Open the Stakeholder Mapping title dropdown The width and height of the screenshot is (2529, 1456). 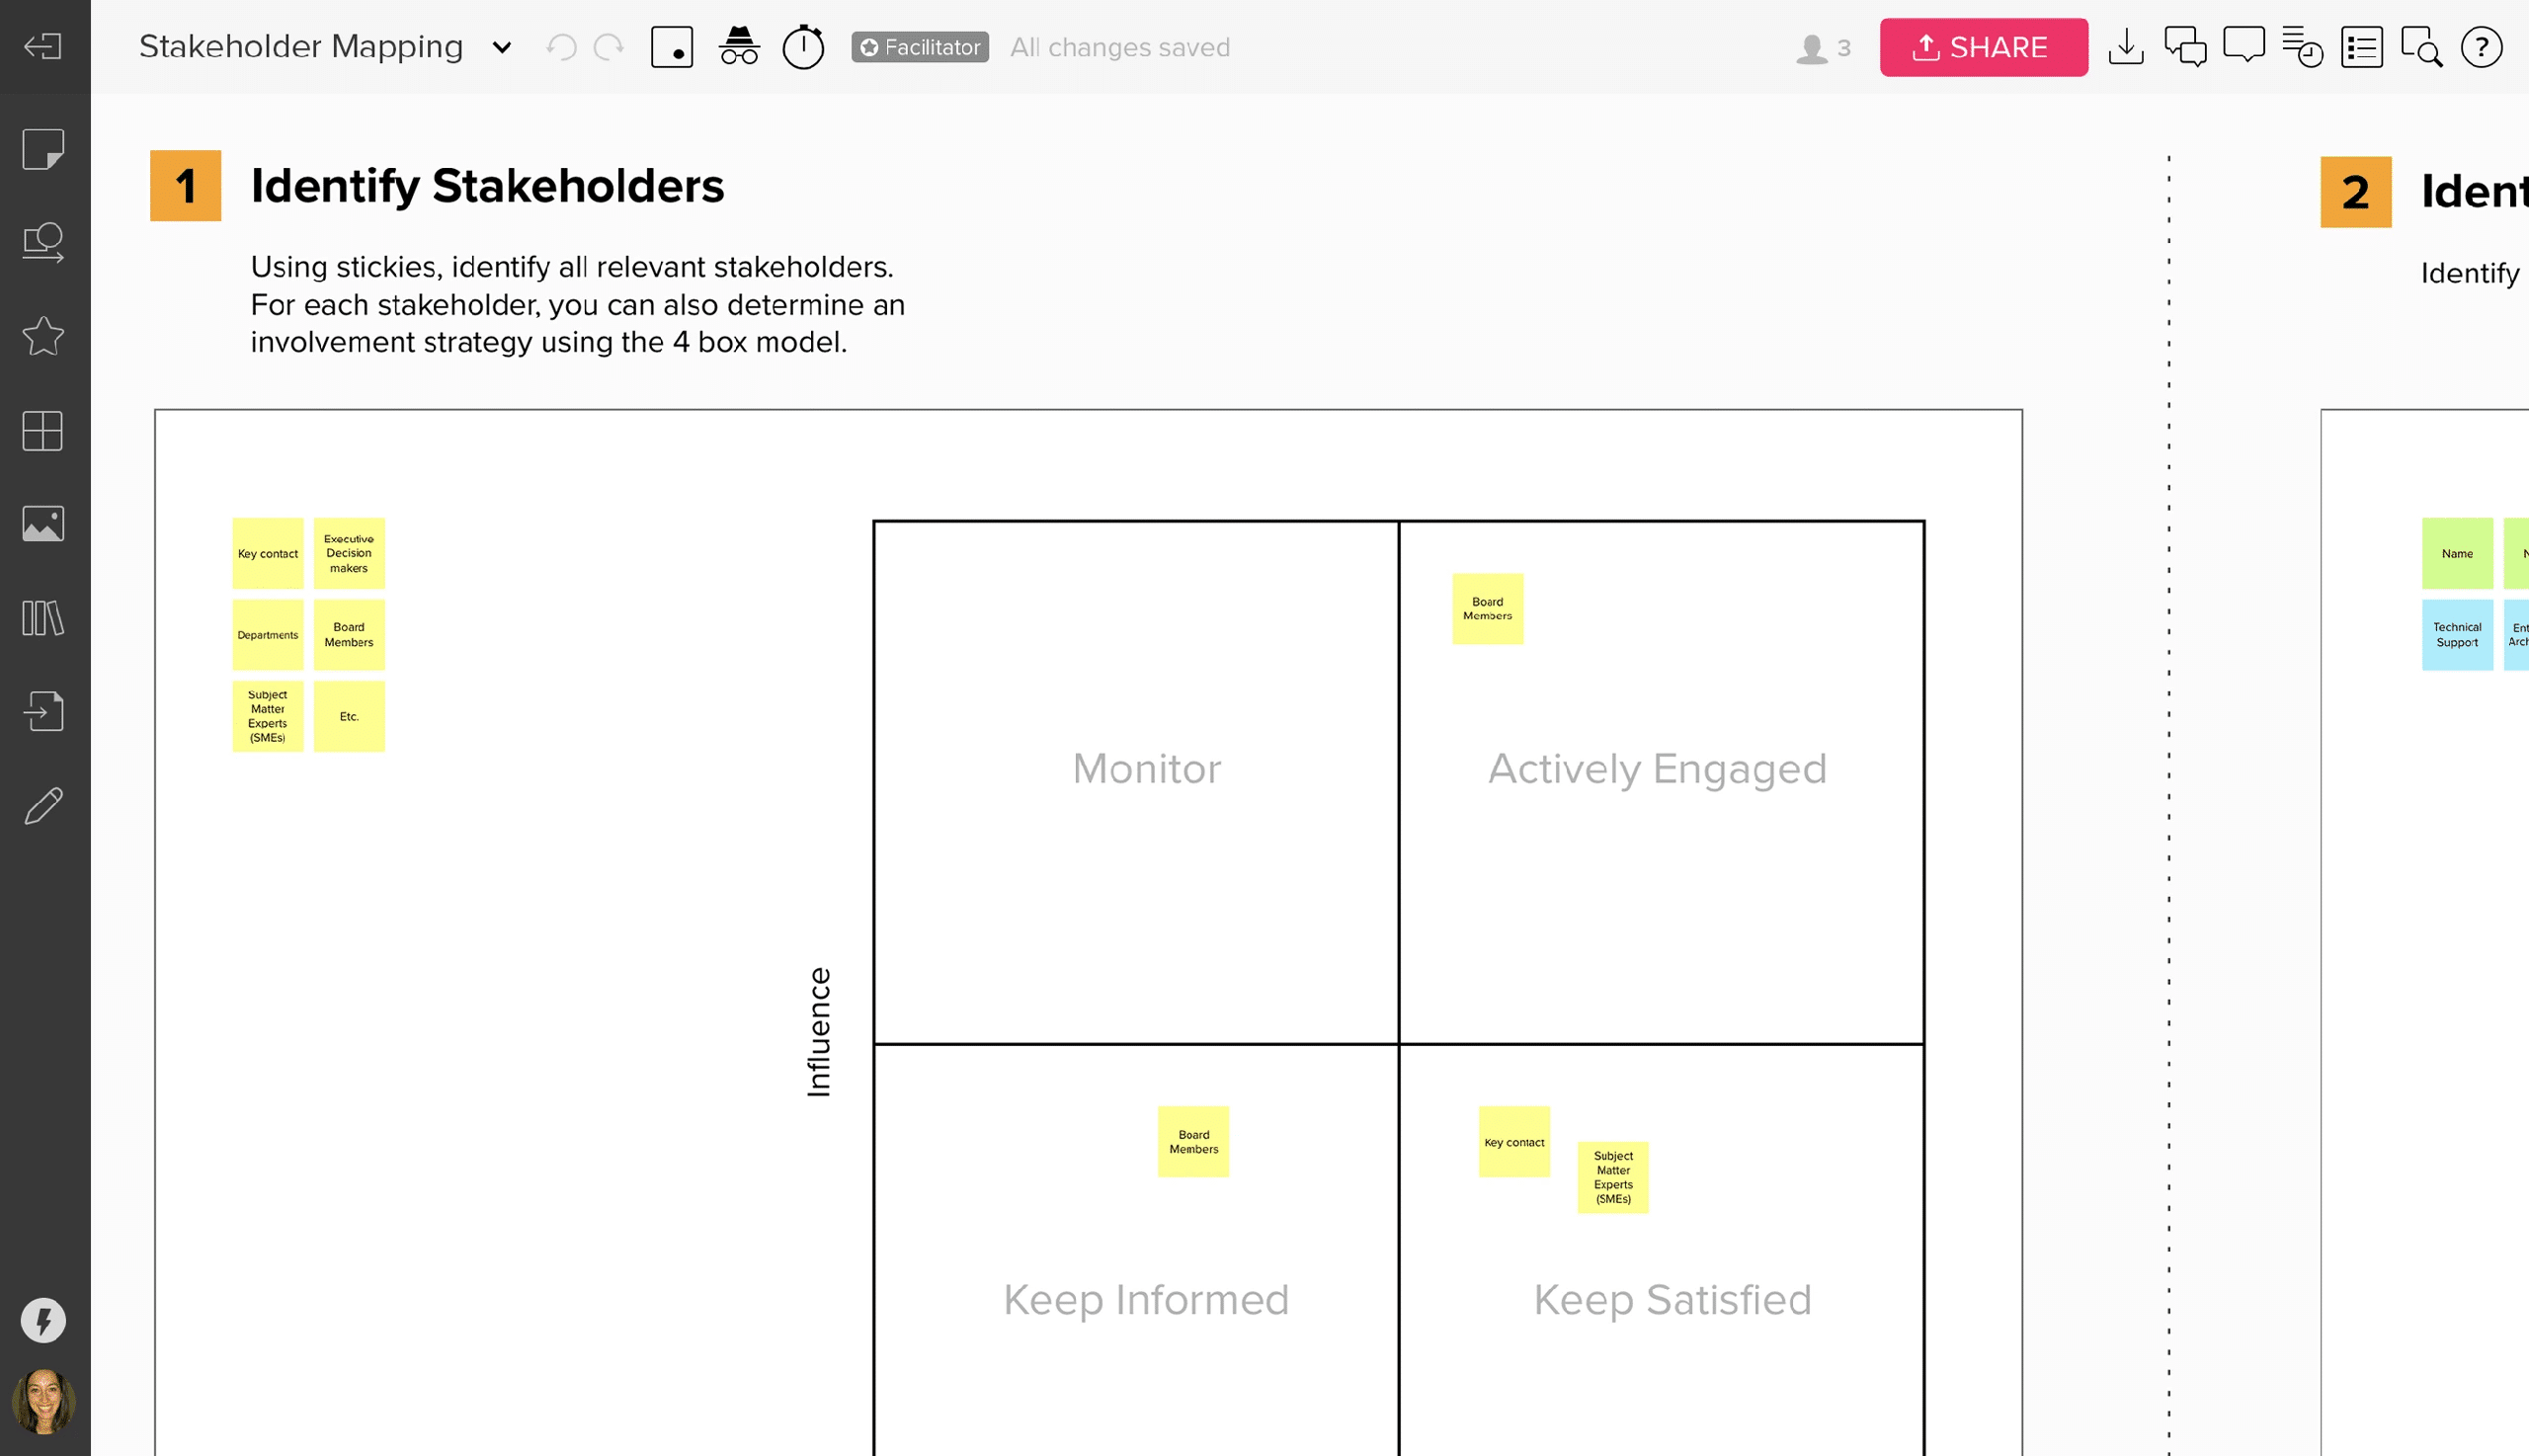[501, 47]
